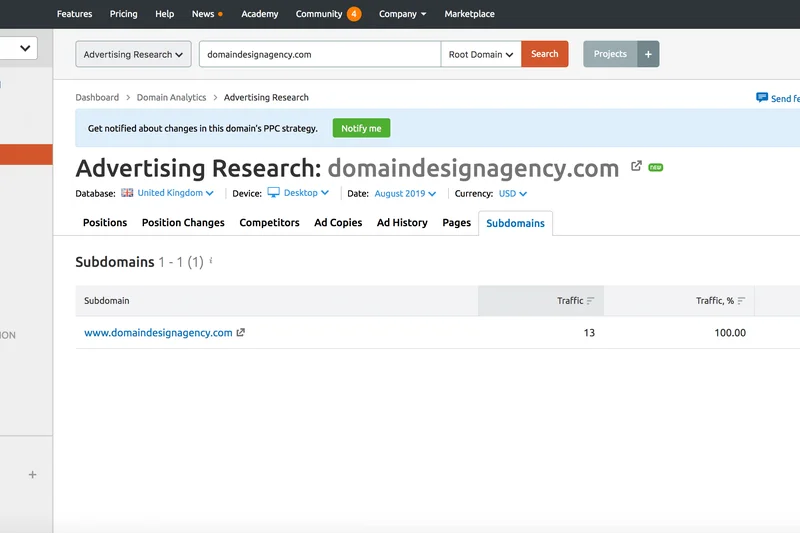
Task: Open Company menu dropdown
Action: 403,14
